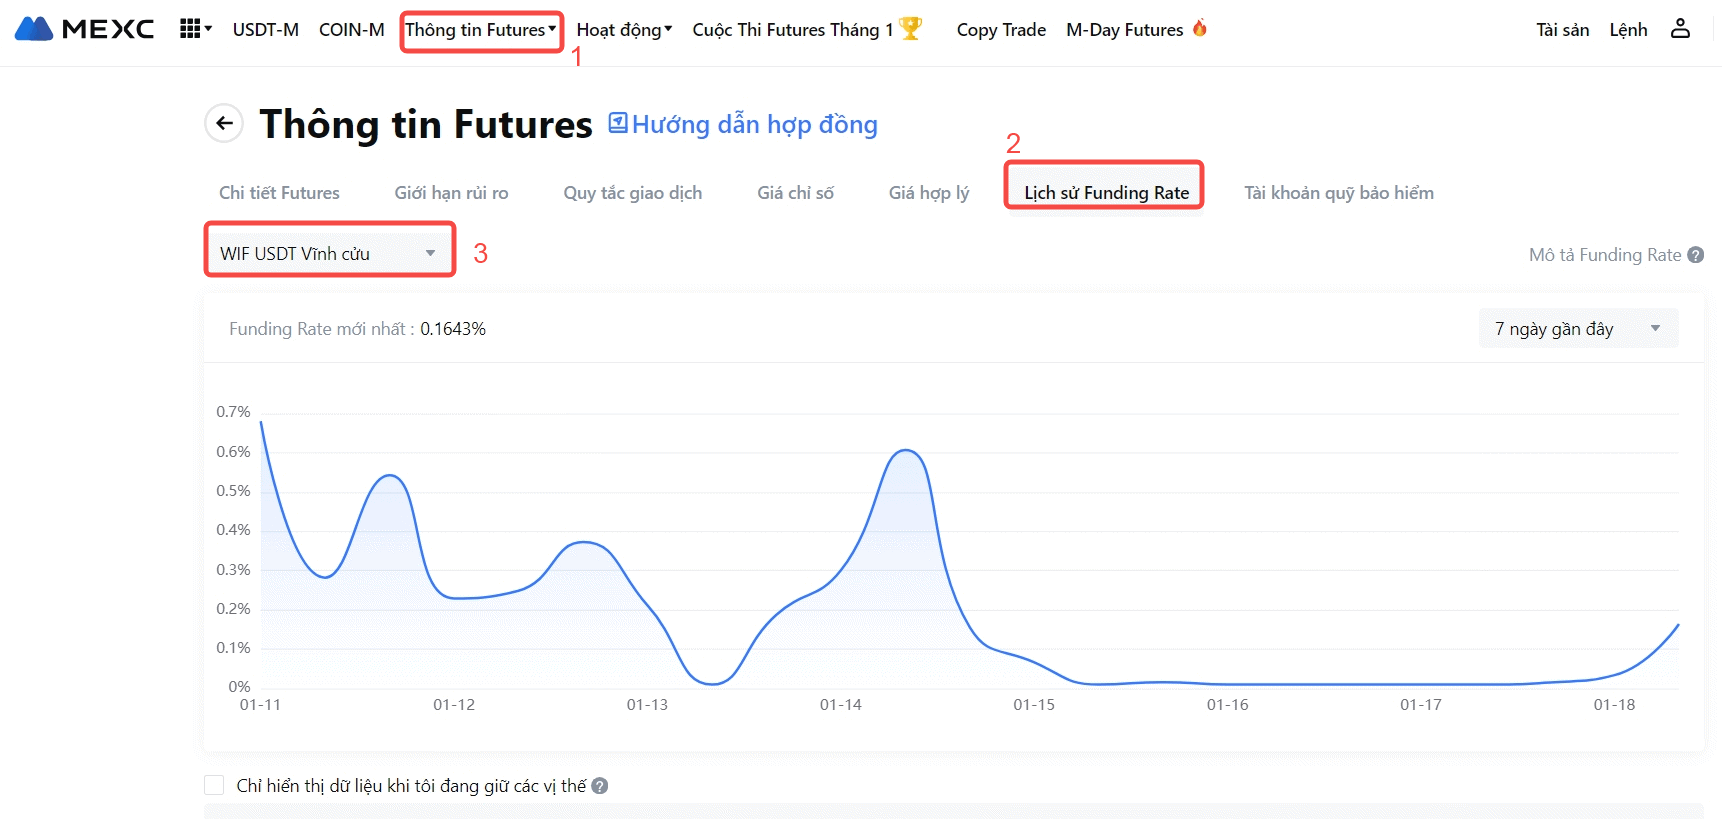The width and height of the screenshot is (1722, 819).
Task: Click the 01-14 peak on funding chart
Action: tap(906, 451)
